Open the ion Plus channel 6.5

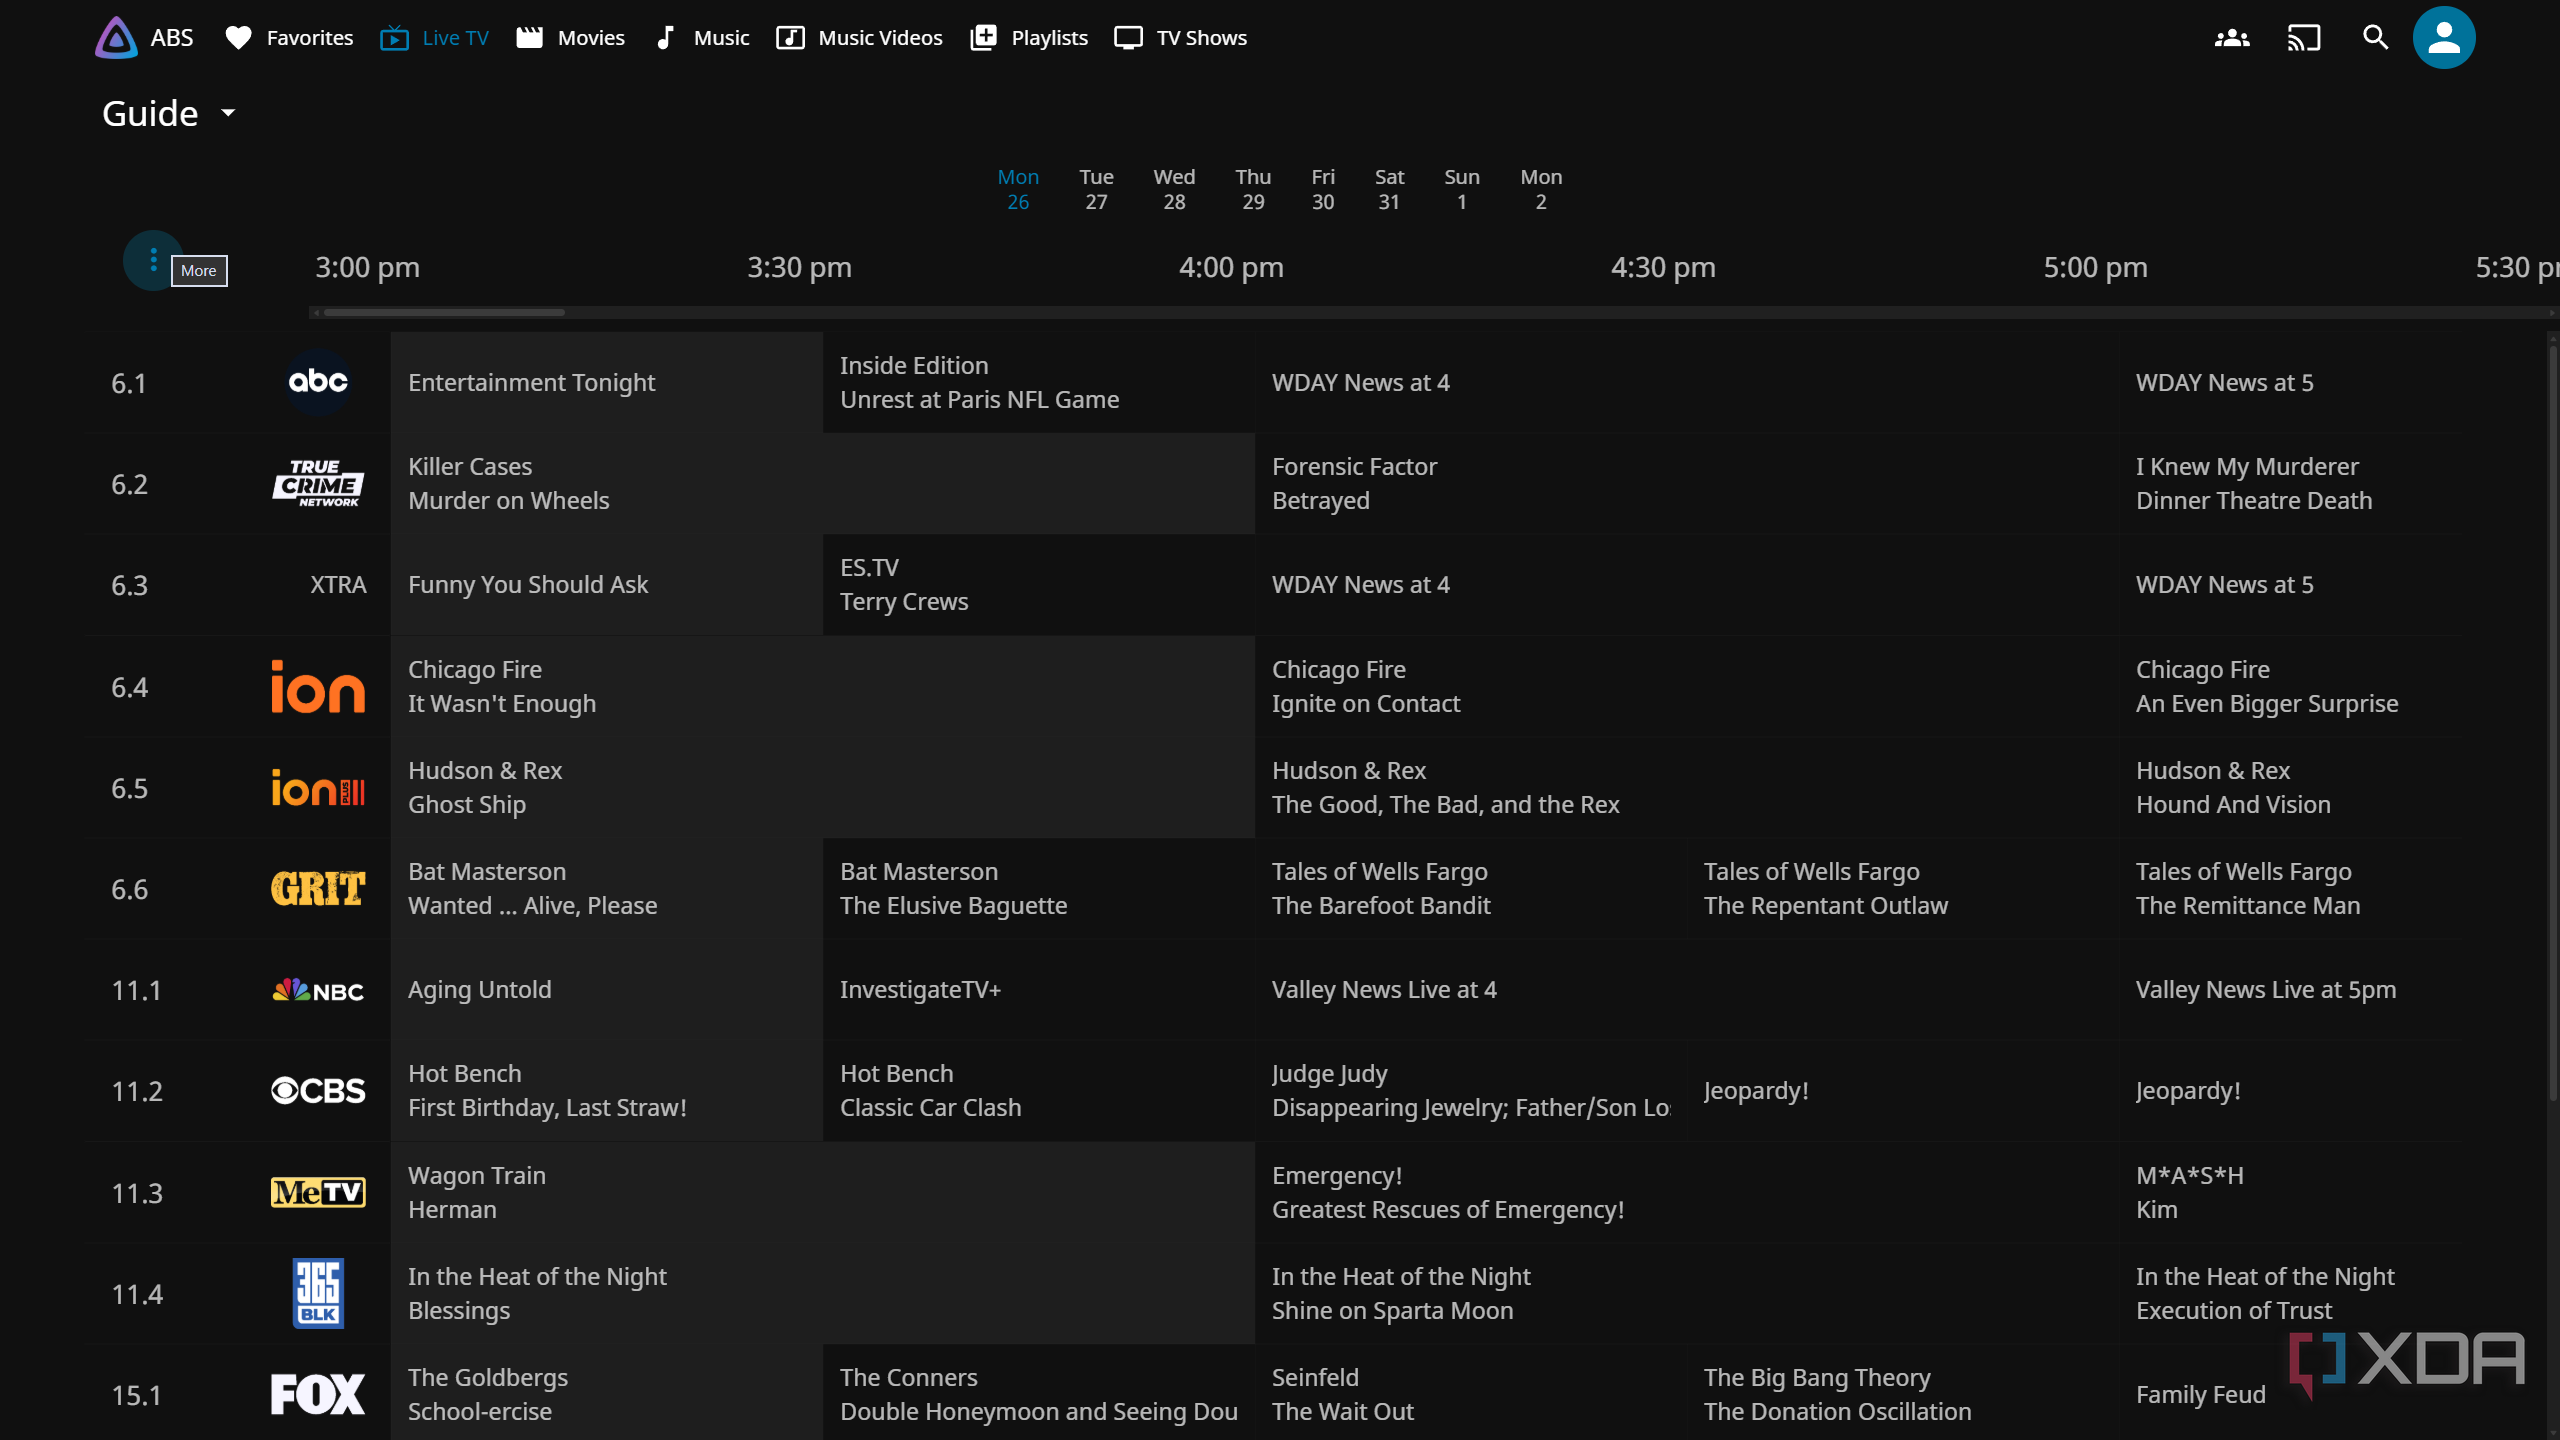(x=318, y=788)
